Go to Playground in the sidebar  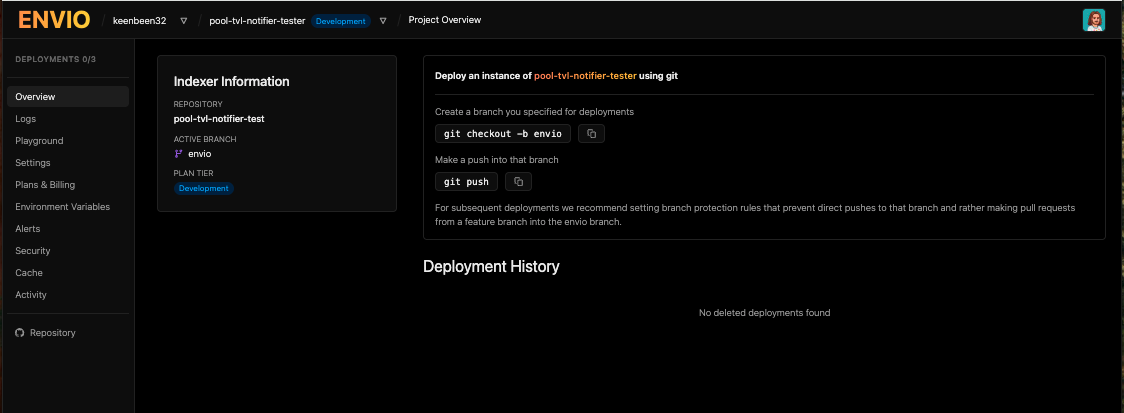coord(39,141)
